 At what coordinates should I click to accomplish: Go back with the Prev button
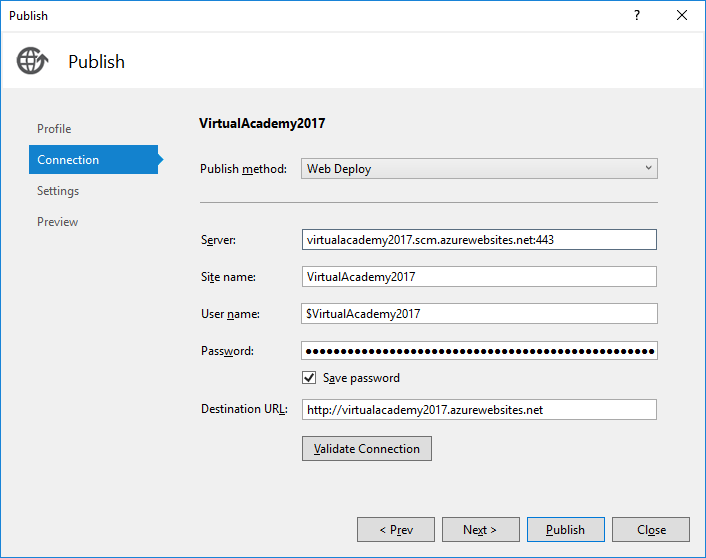click(x=396, y=530)
